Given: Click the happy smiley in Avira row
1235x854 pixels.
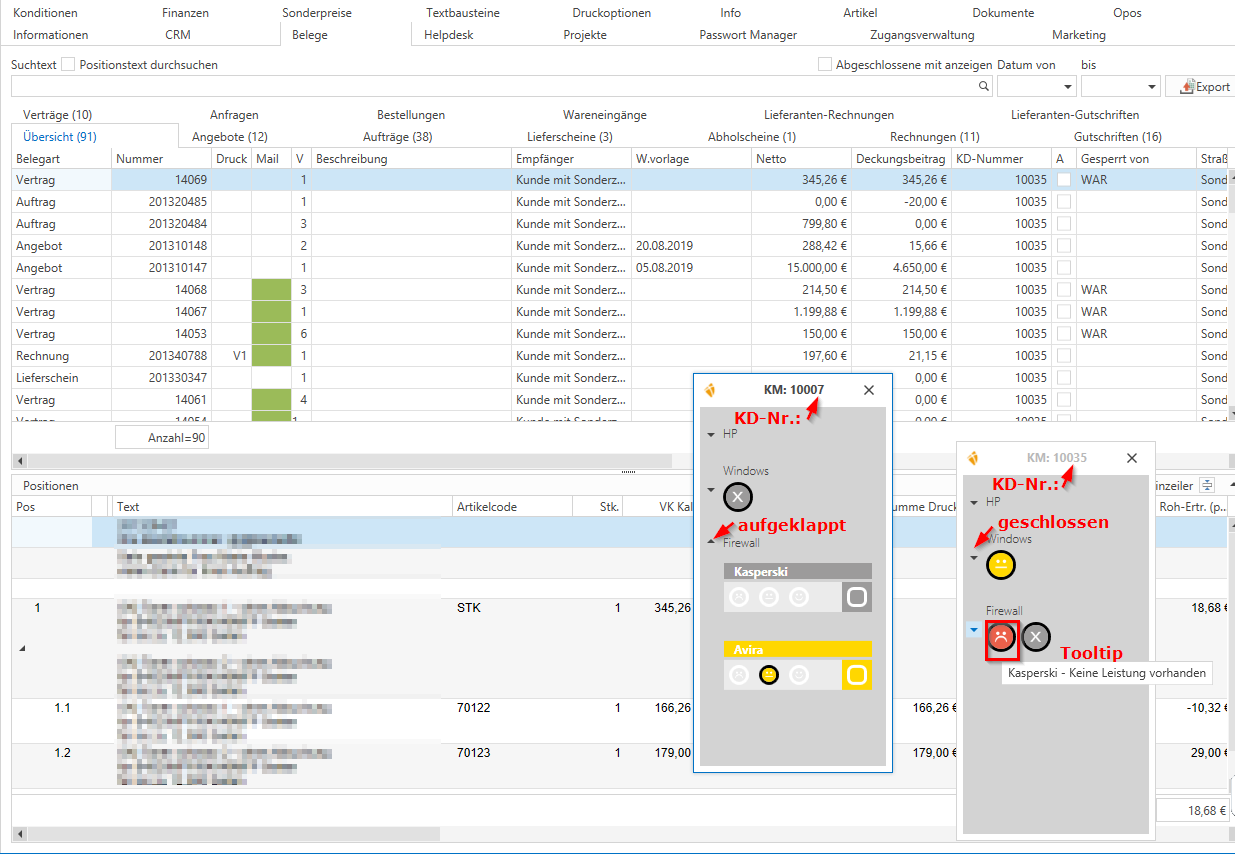Looking at the screenshot, I should 798,675.
